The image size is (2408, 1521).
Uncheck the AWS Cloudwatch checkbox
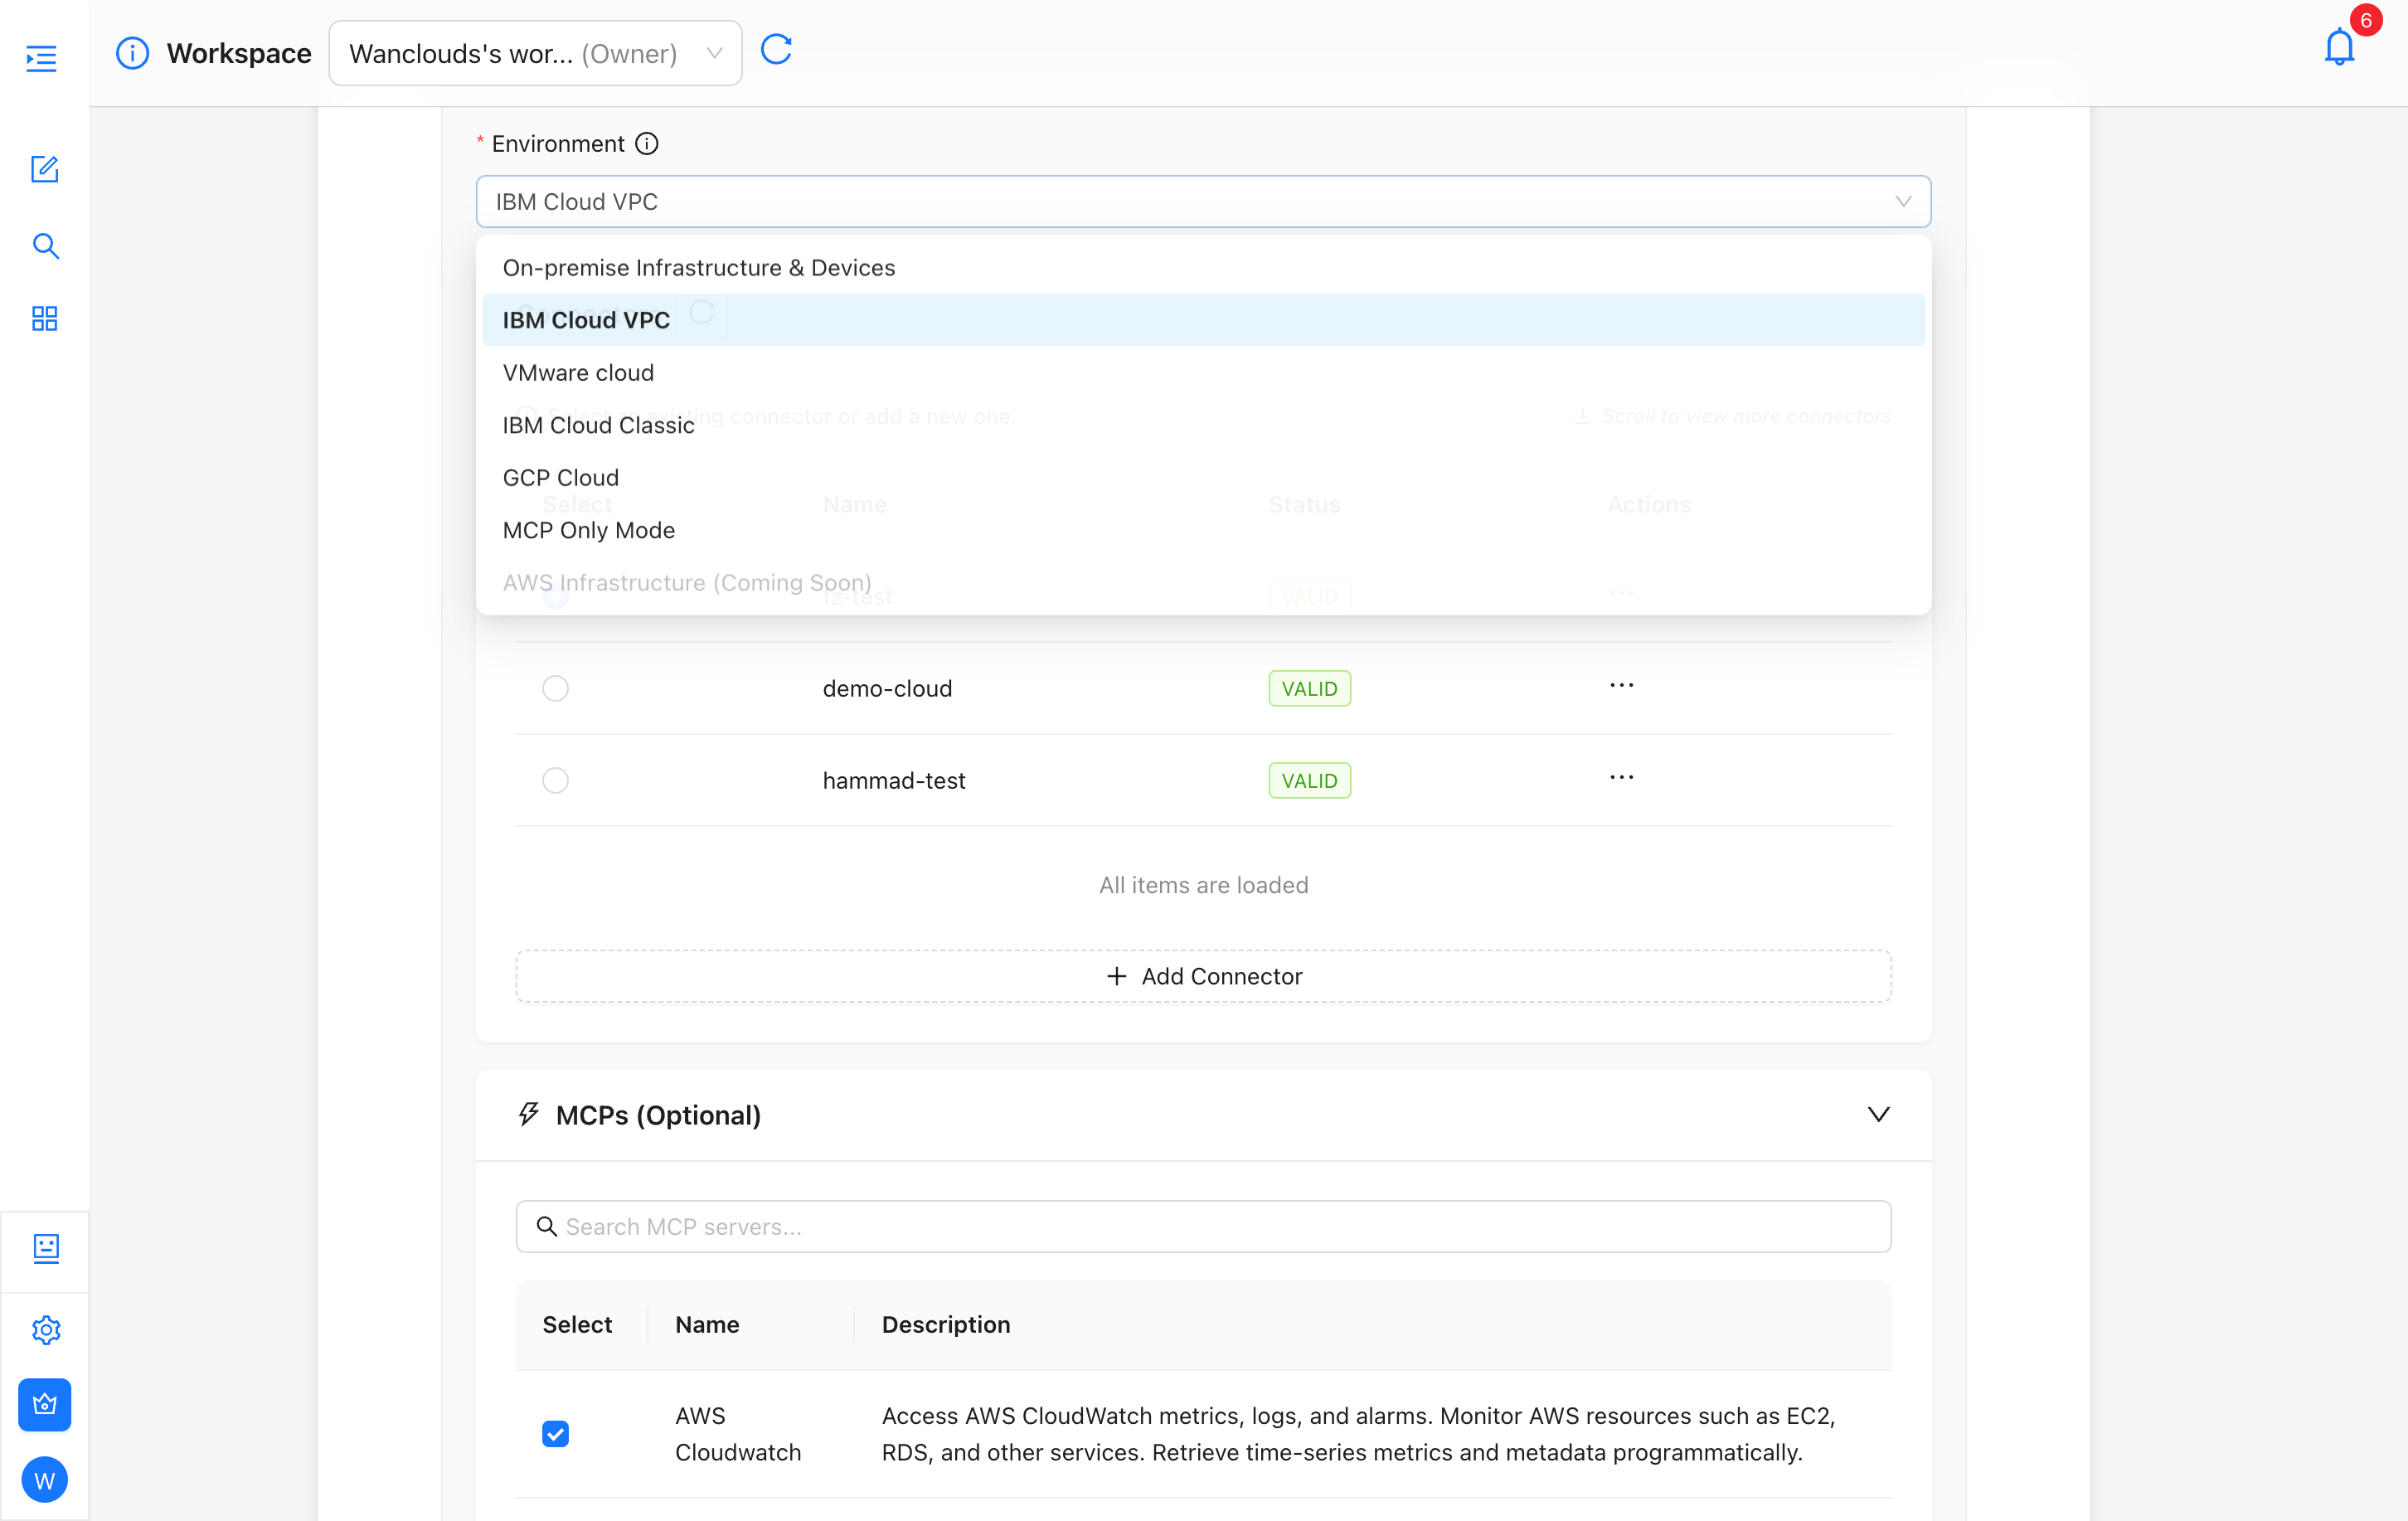tap(555, 1434)
